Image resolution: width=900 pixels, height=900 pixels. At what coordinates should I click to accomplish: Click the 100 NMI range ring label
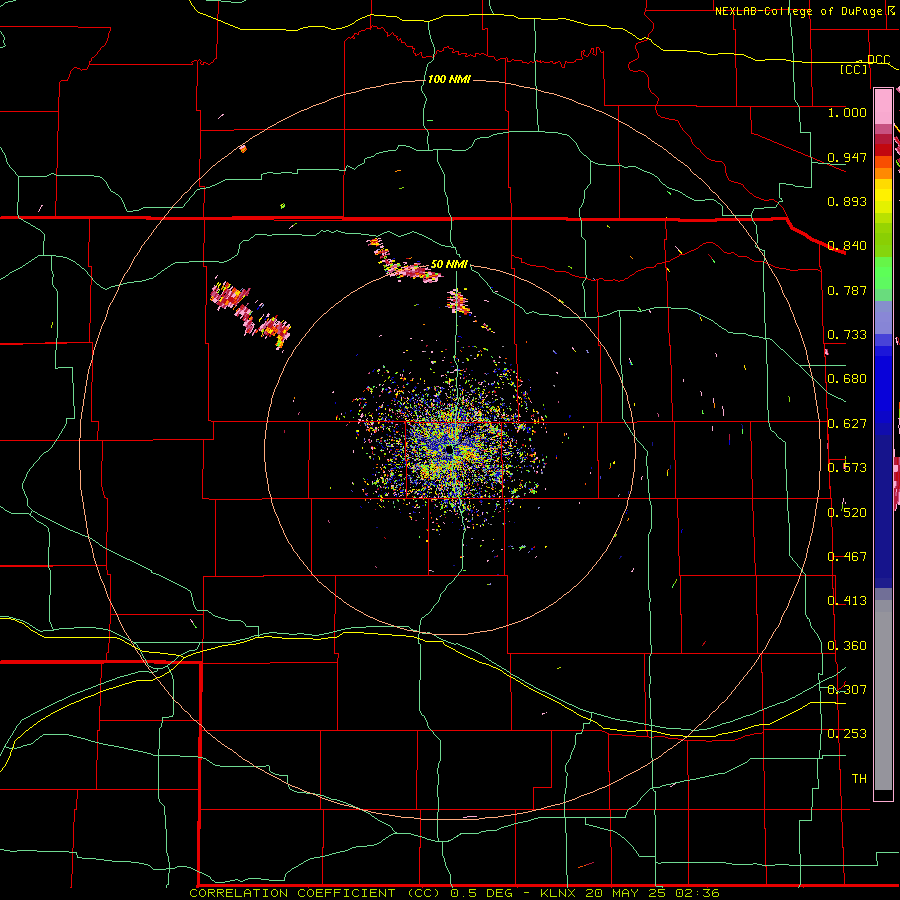pos(449,79)
